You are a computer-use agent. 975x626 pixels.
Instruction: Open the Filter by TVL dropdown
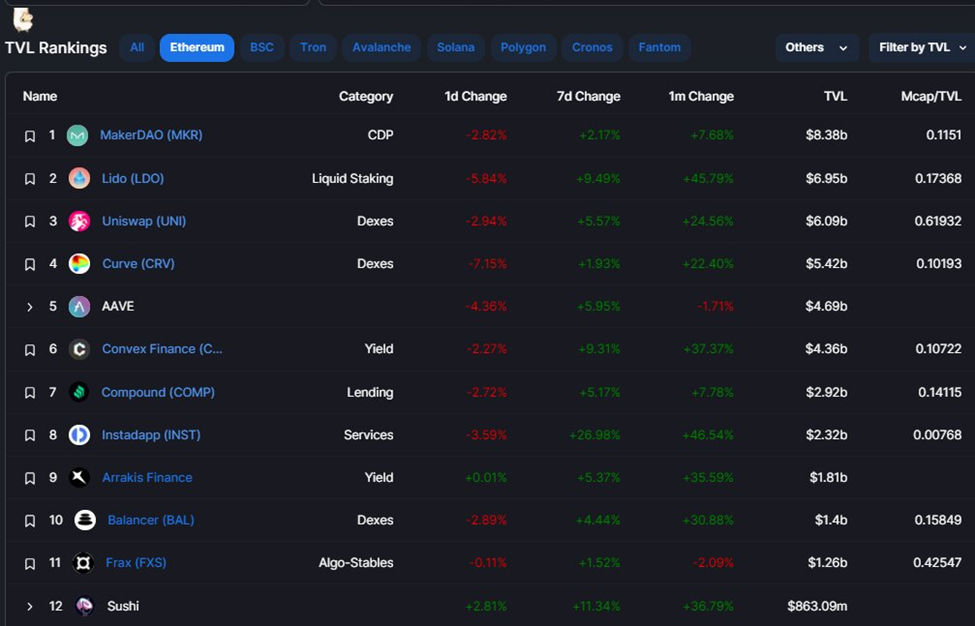(922, 48)
